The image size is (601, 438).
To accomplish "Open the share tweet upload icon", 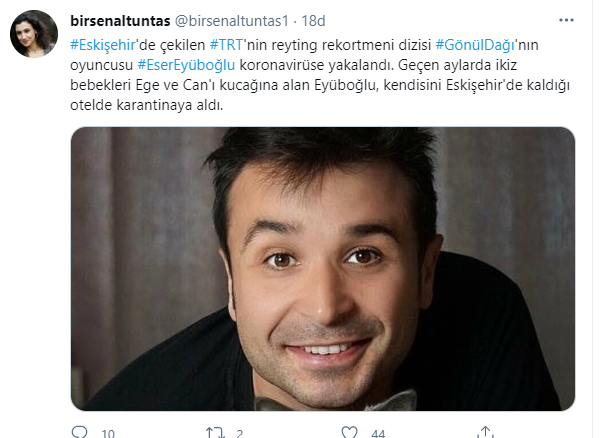I will 485,432.
